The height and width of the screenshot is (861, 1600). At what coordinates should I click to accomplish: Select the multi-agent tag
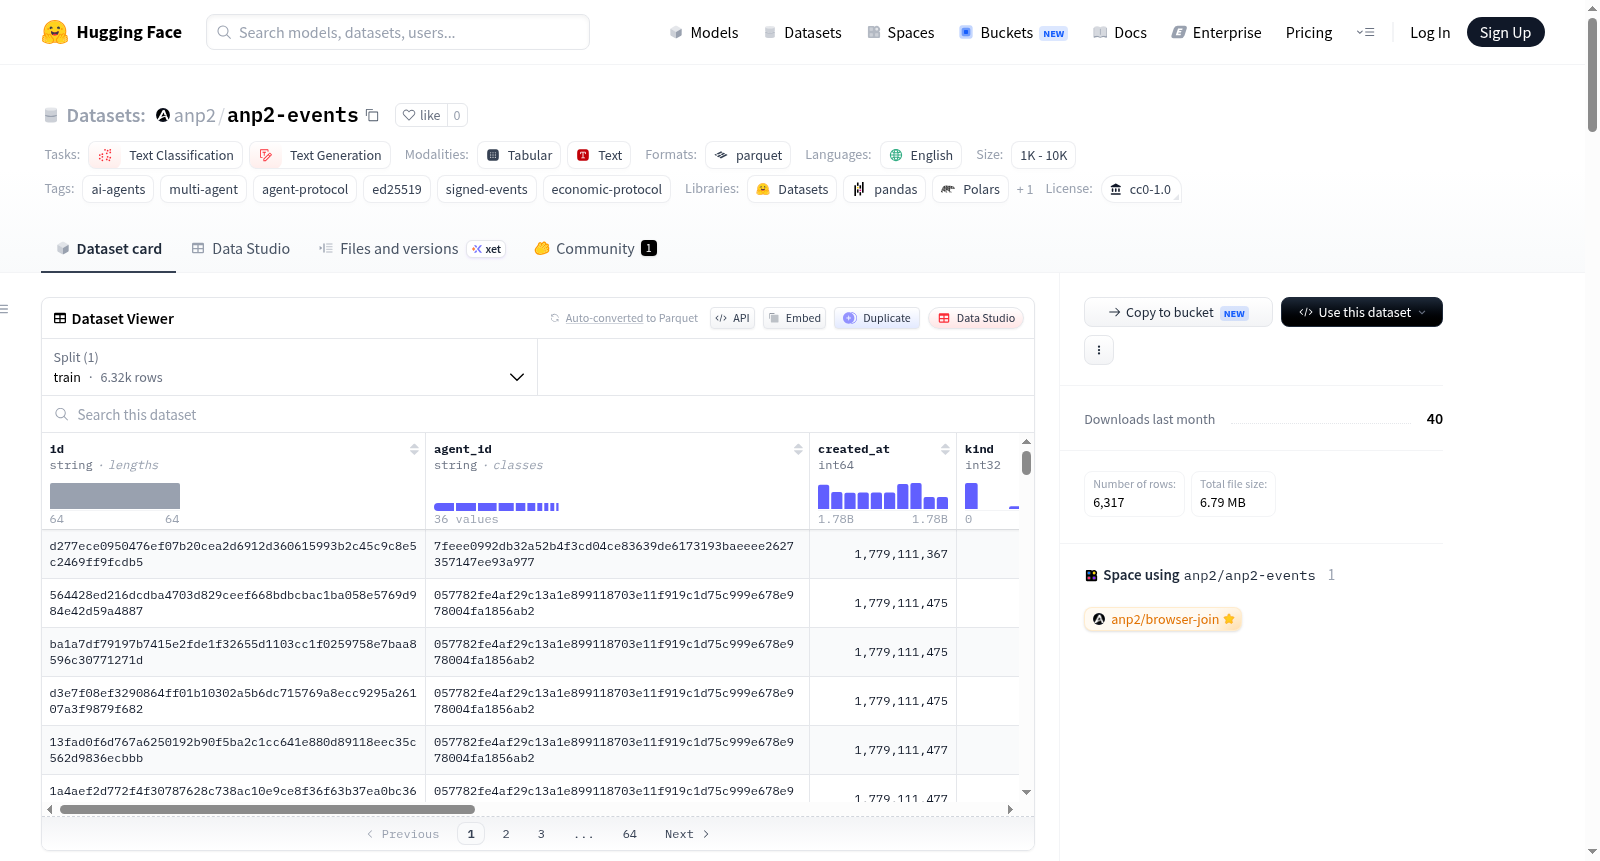coord(204,189)
